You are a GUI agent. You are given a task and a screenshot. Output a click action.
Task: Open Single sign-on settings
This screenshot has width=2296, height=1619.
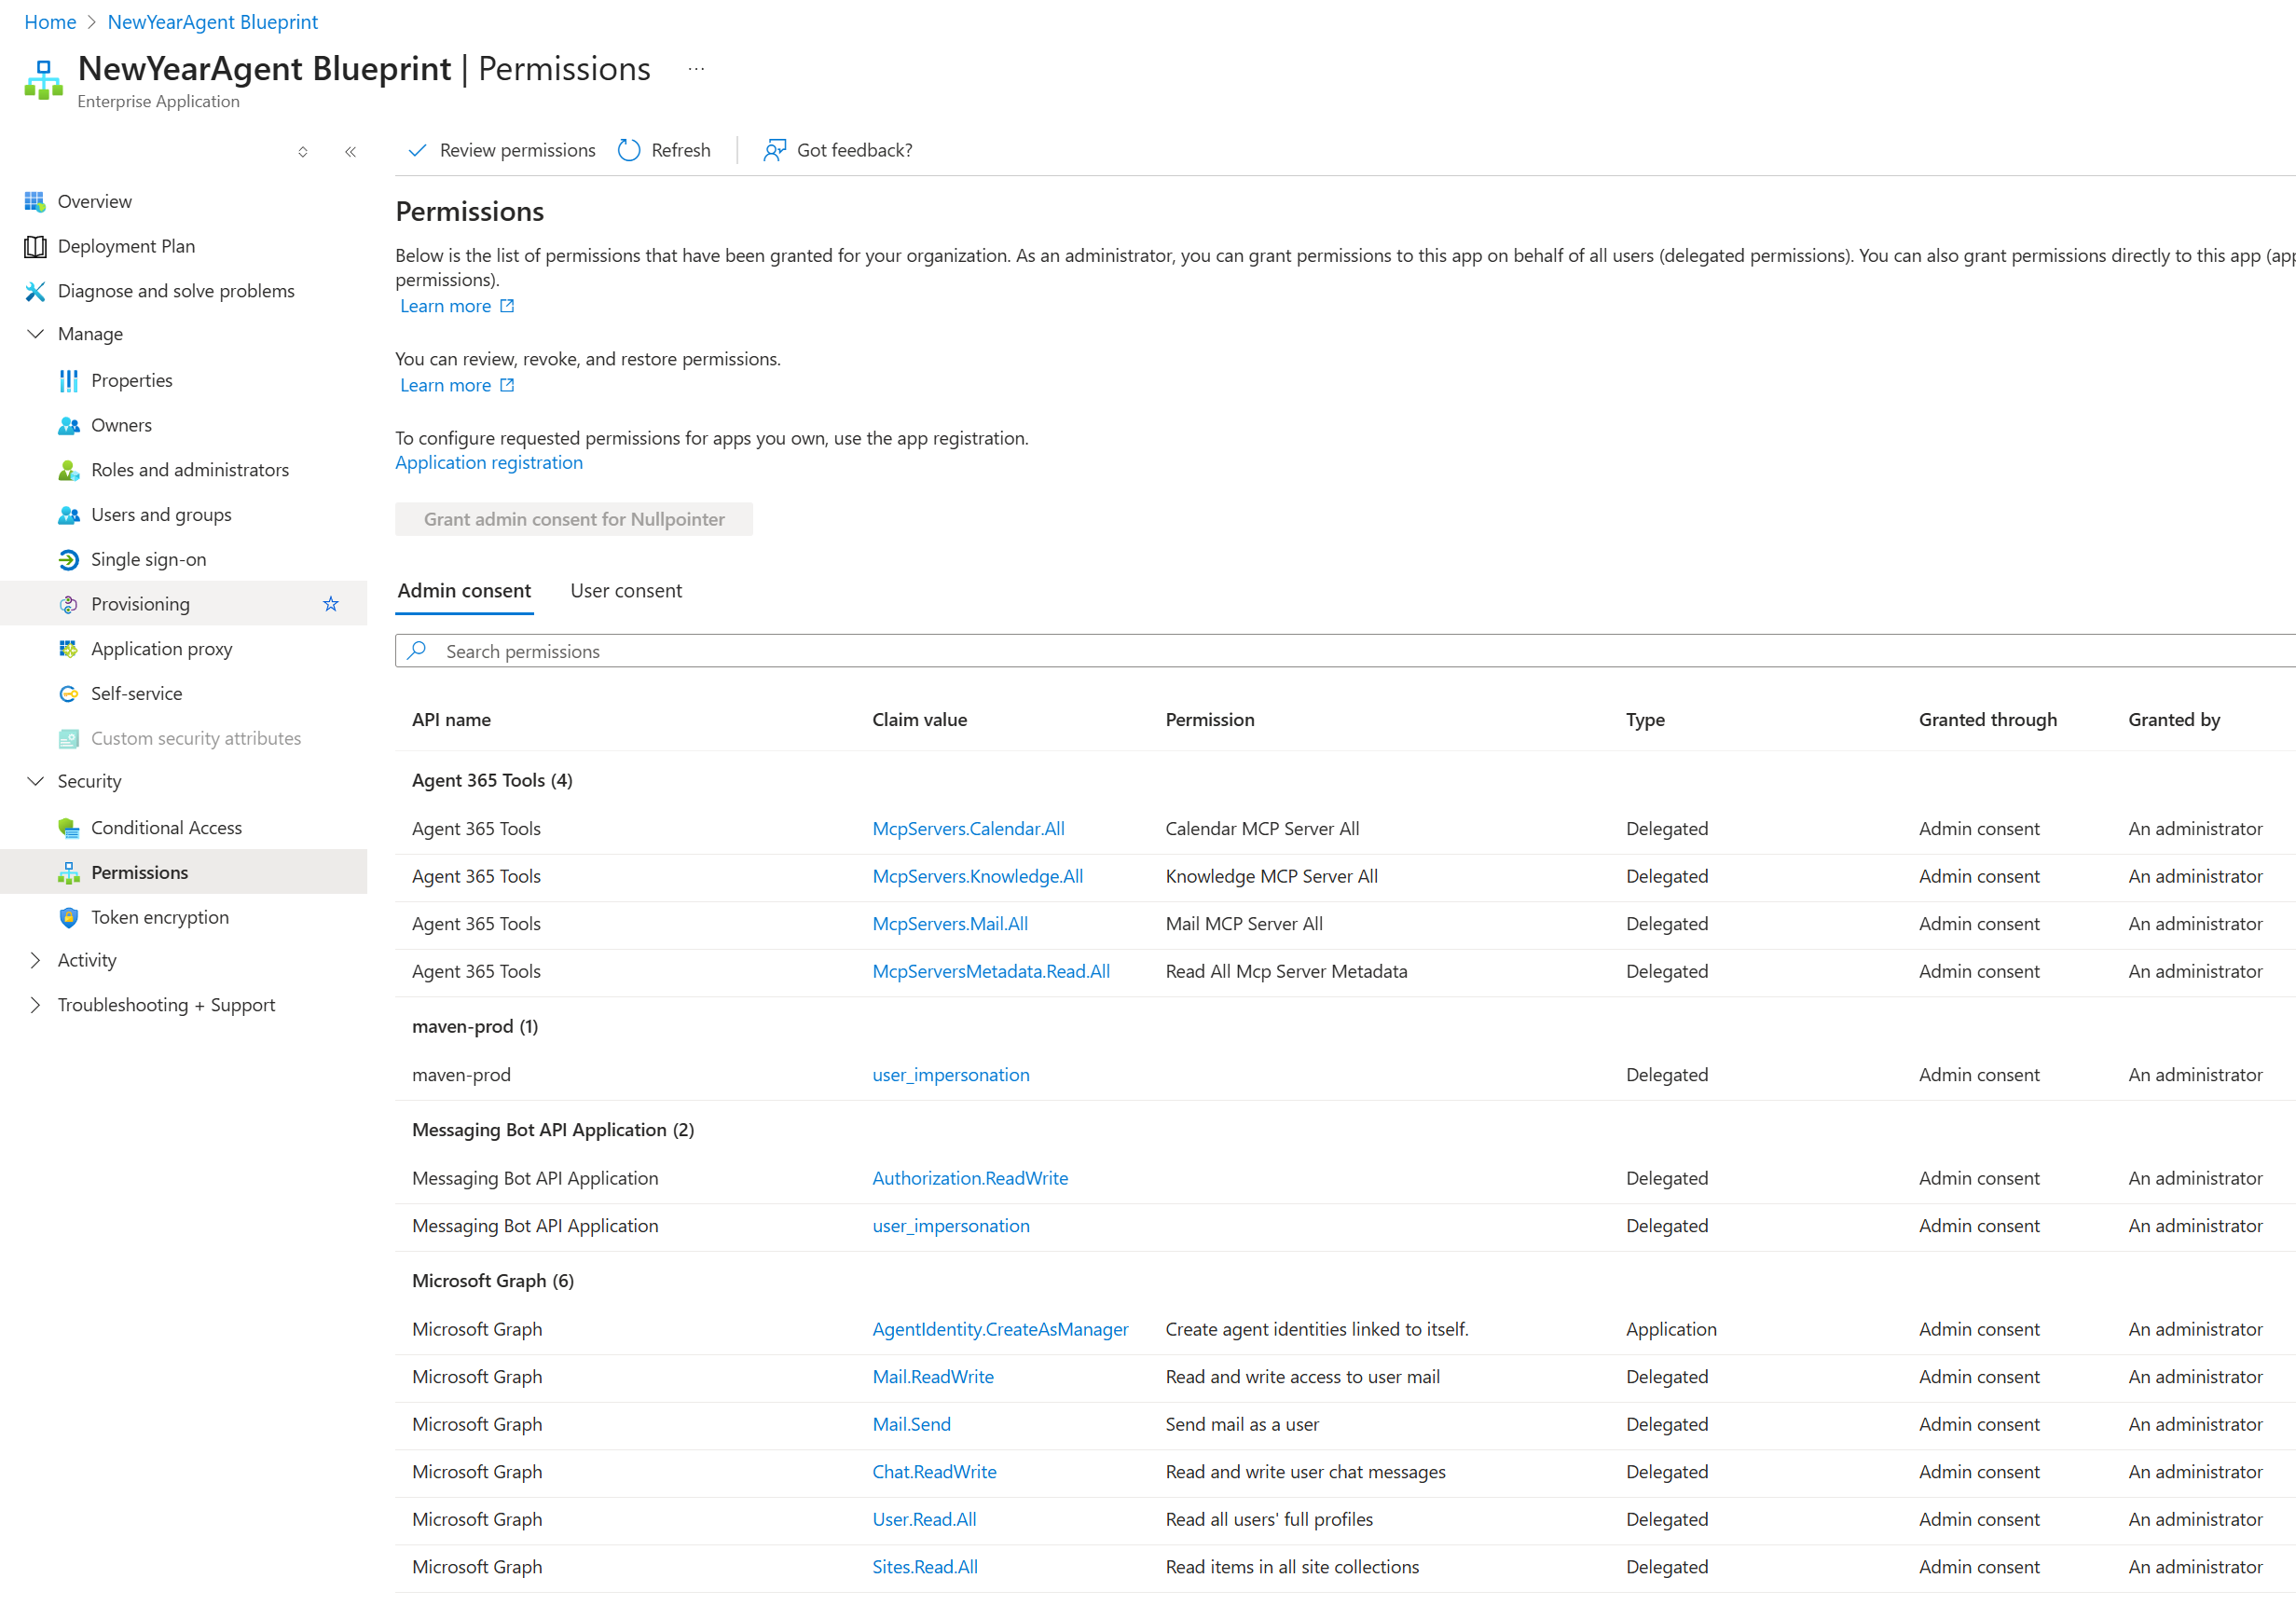[x=148, y=559]
